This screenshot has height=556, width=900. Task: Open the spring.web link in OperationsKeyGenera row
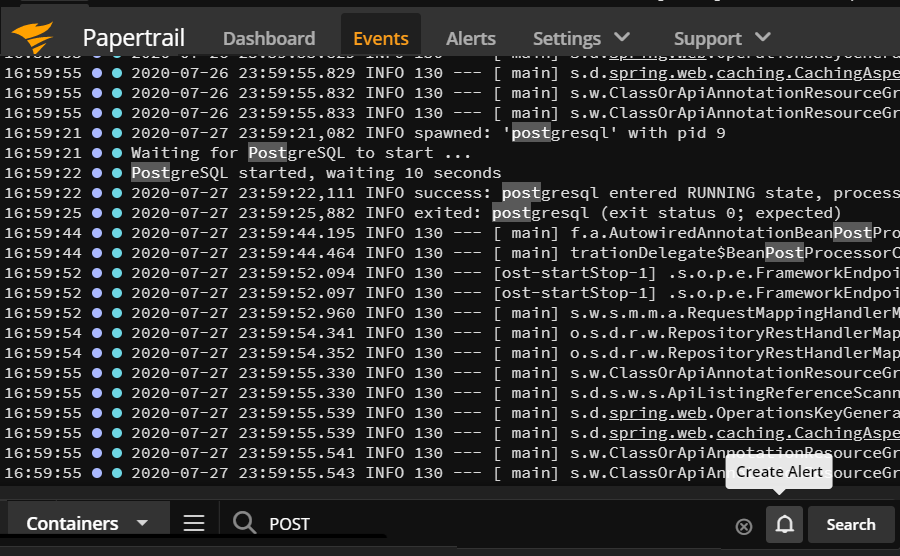coord(658,413)
